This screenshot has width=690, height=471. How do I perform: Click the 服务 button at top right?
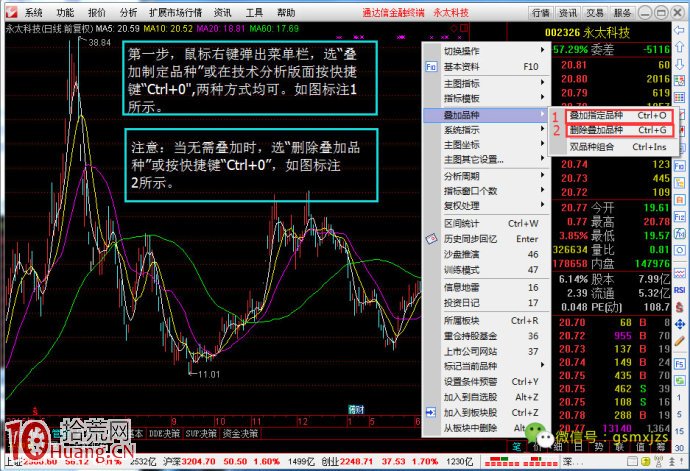coord(622,13)
